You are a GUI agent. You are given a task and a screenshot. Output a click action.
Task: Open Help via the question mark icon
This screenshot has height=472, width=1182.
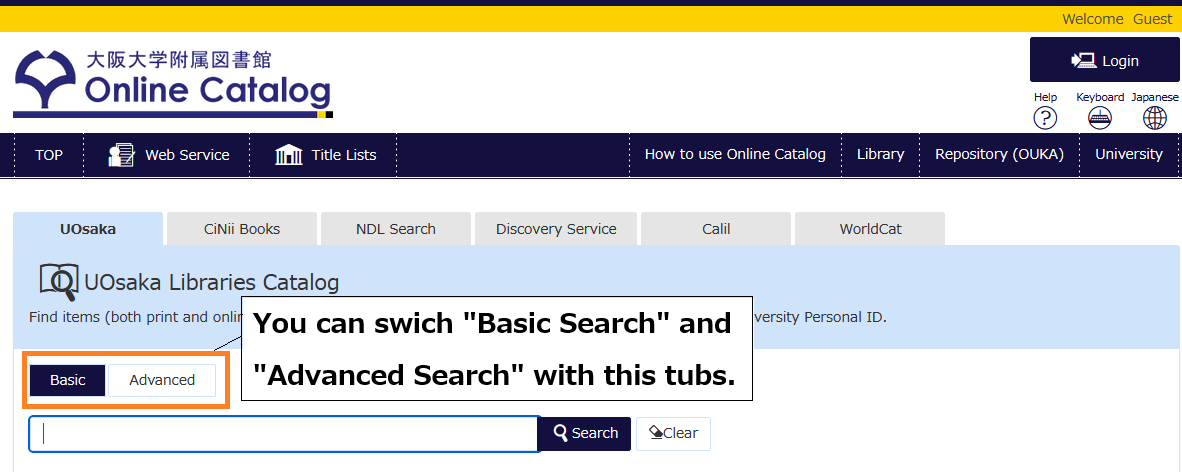click(1045, 118)
